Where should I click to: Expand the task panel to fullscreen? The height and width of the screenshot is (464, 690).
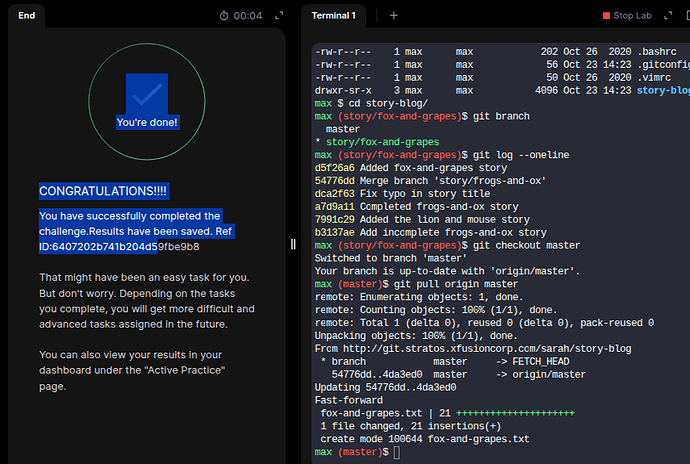point(278,16)
